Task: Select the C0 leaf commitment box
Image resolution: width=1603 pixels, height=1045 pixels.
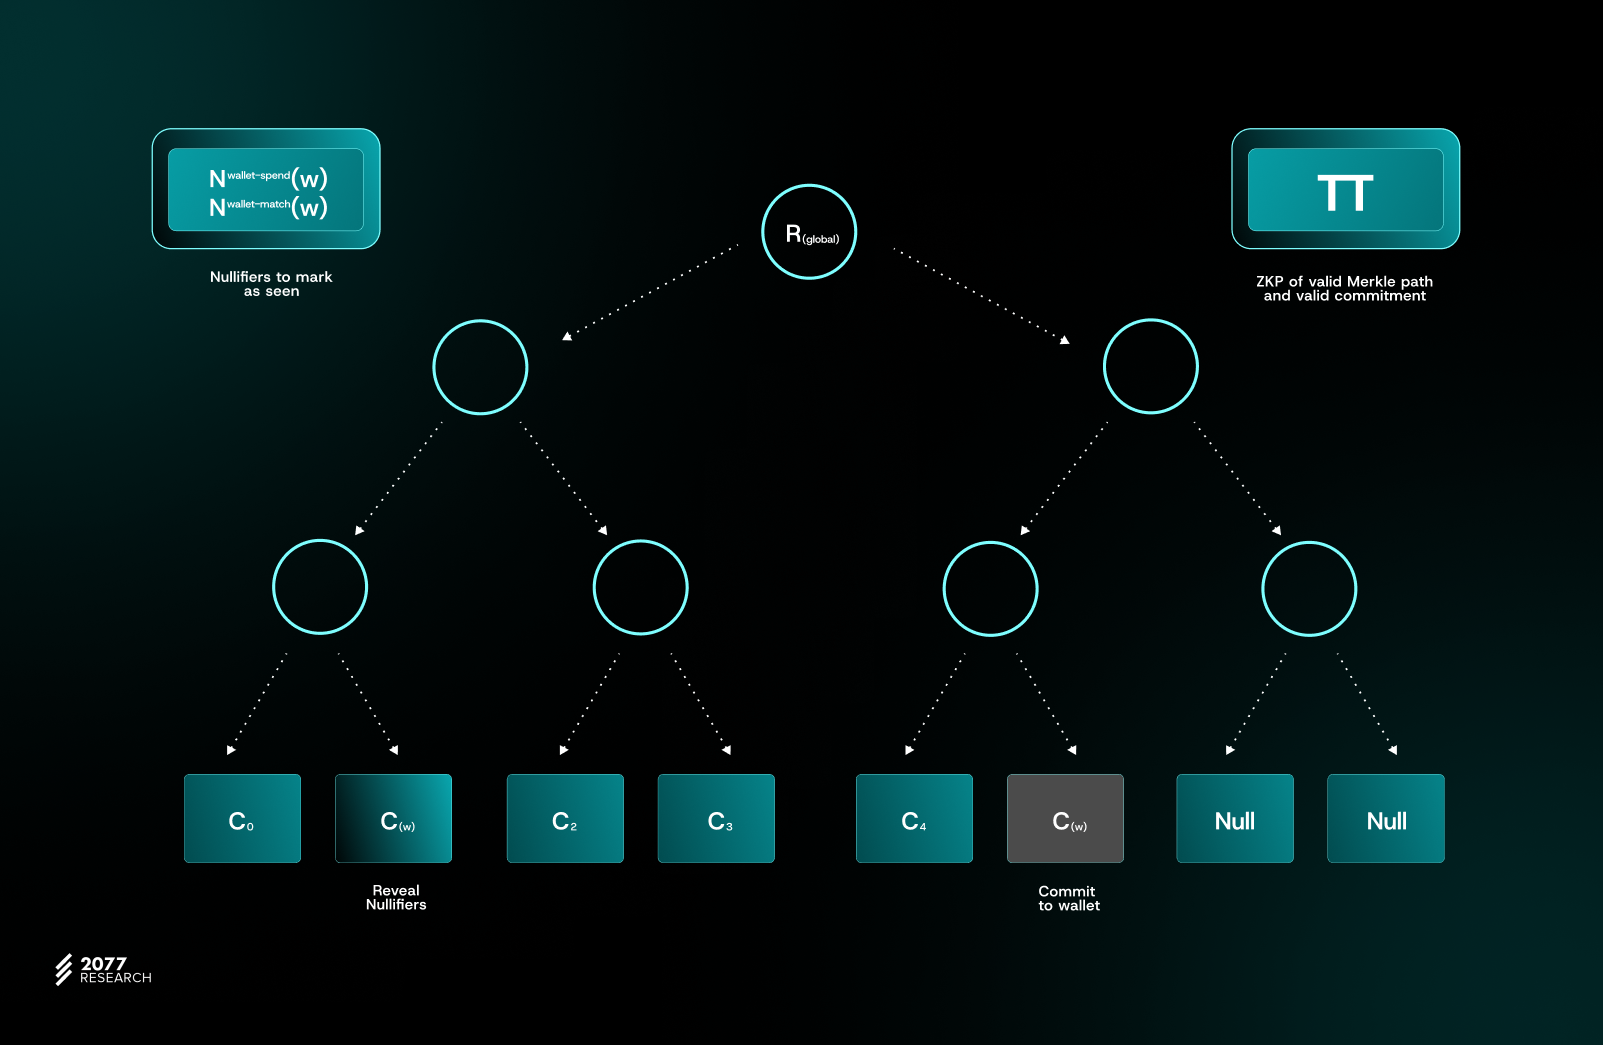Action: tap(242, 818)
